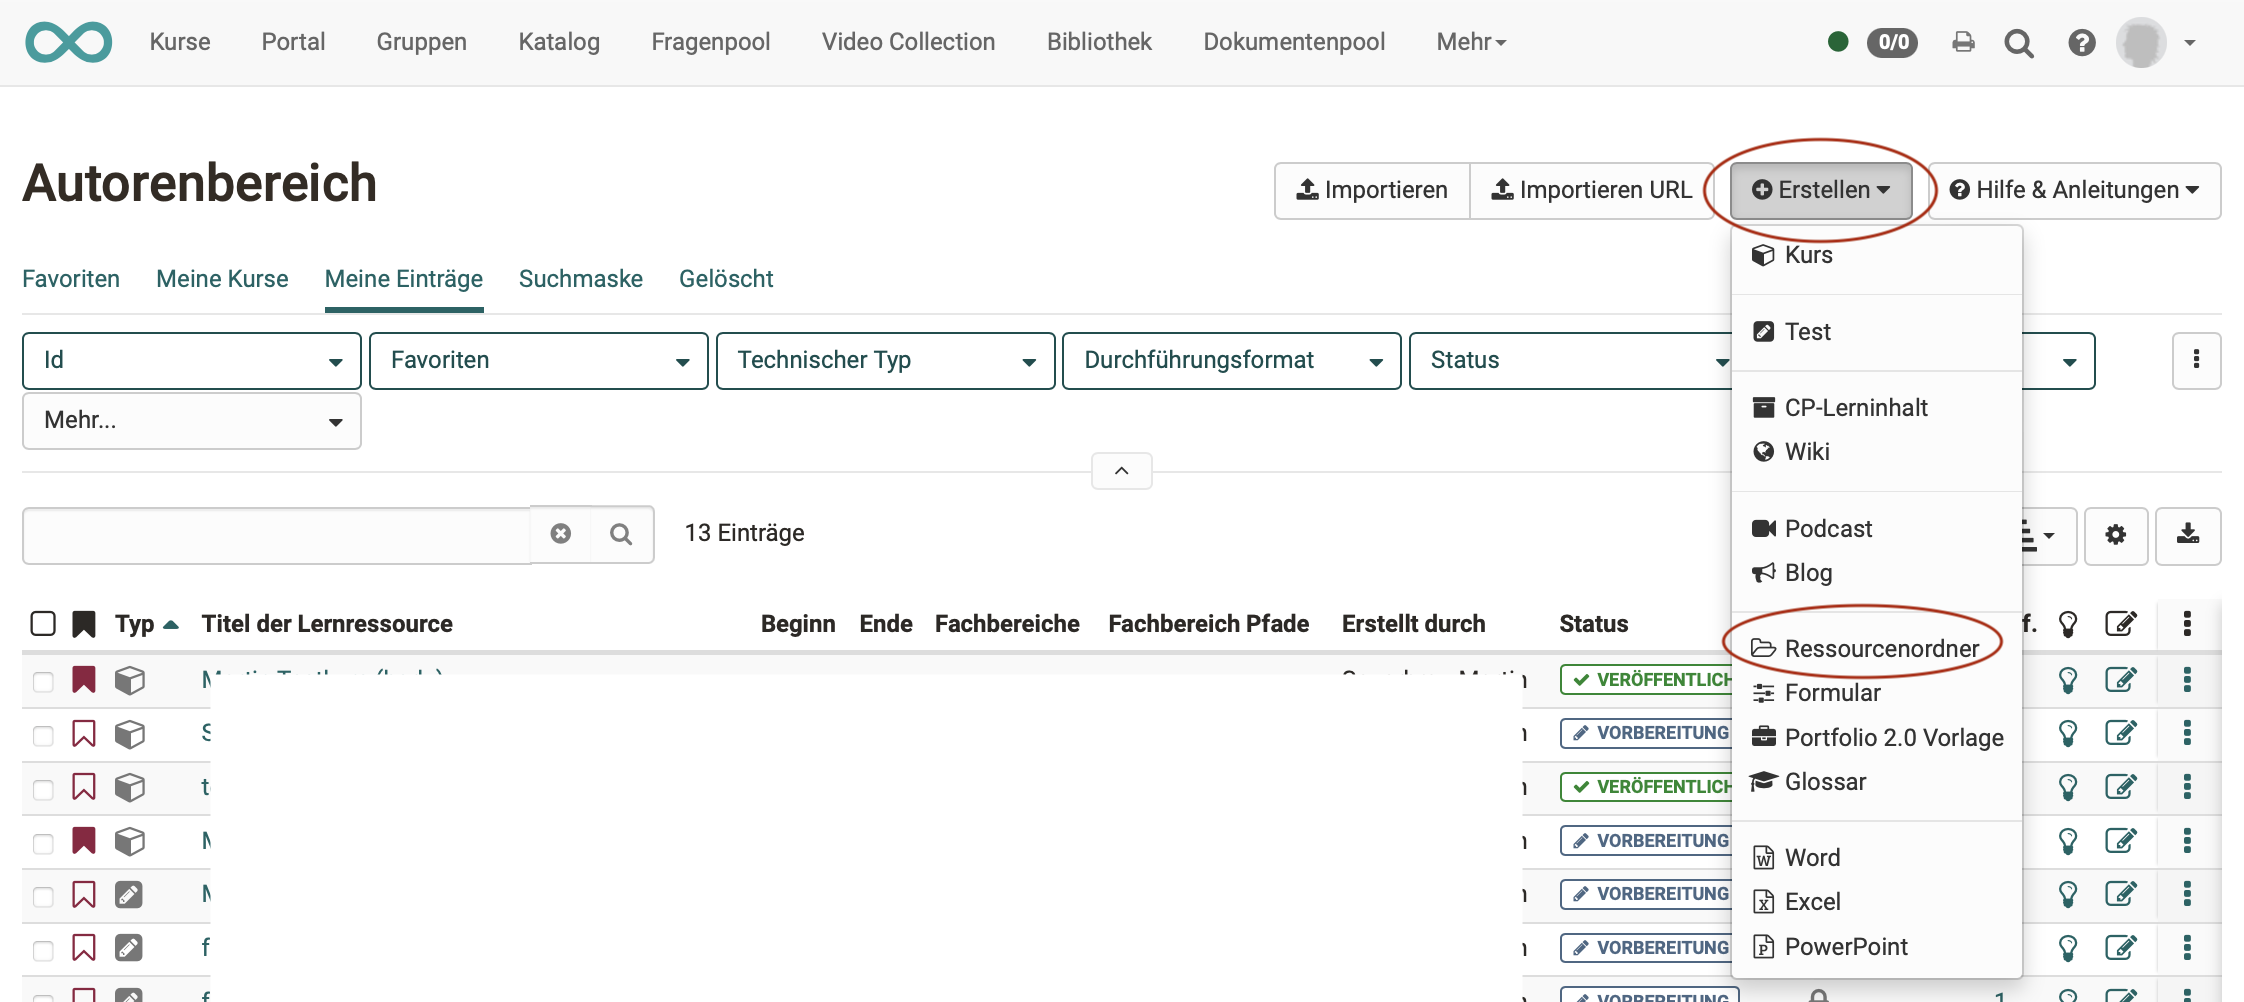Viewport: 2244px width, 1002px height.
Task: Open the Fragenpool menu item
Action: tap(710, 42)
